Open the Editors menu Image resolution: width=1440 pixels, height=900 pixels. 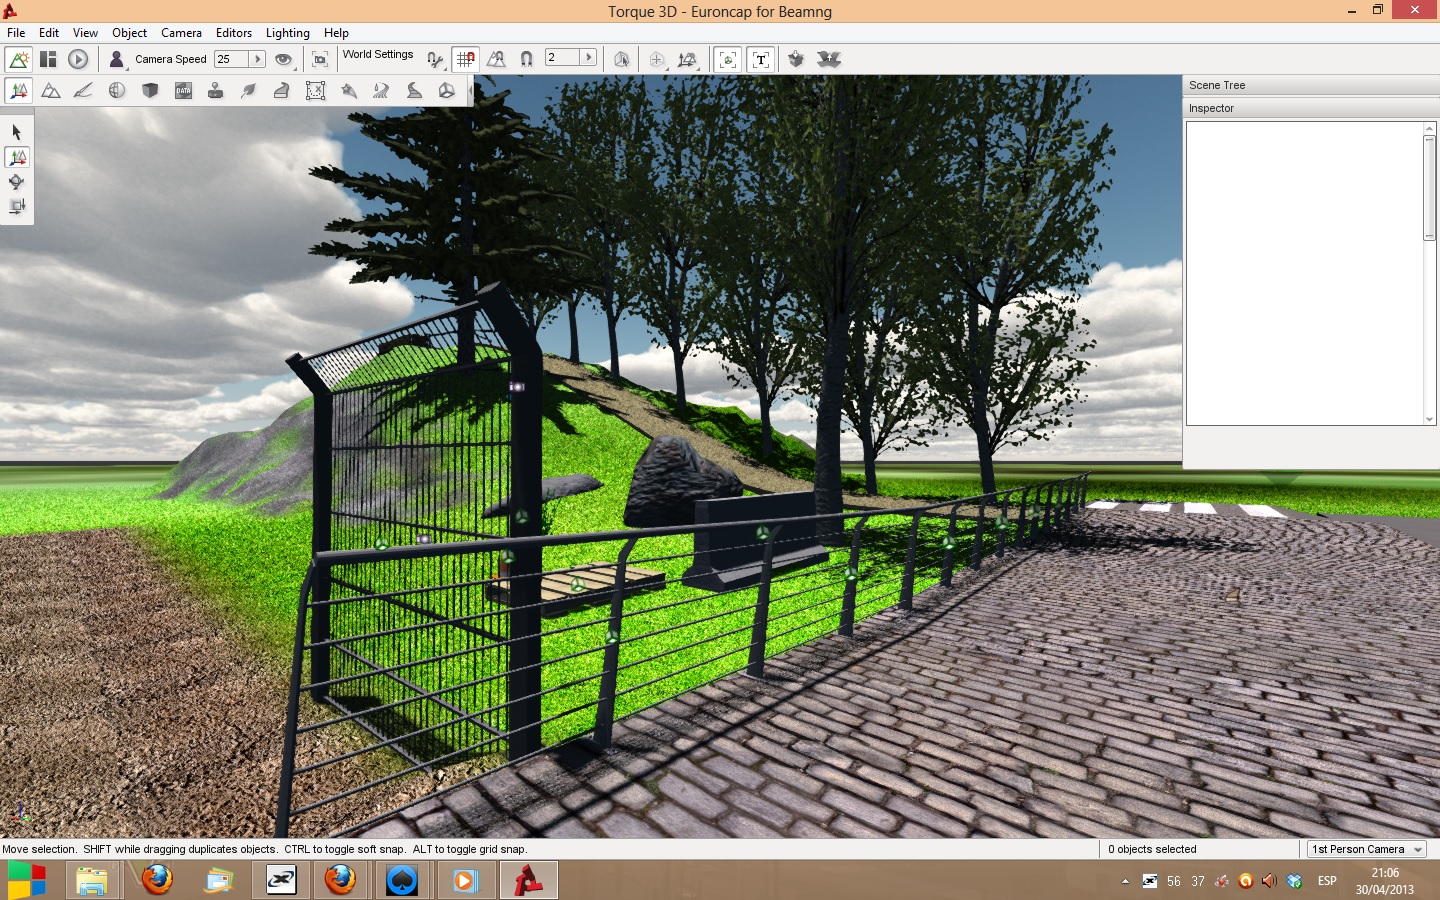pos(234,33)
